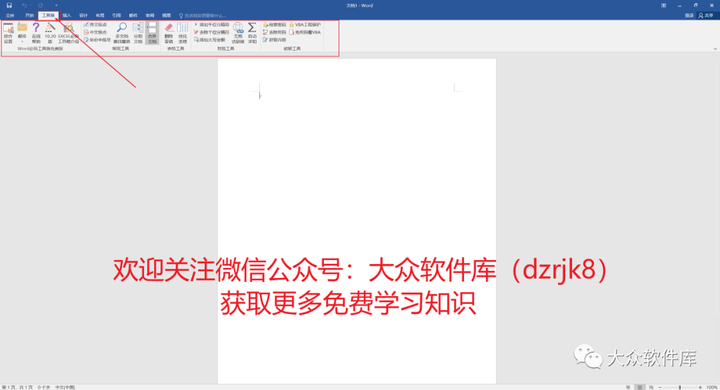The width and height of the screenshot is (720, 390).
Task: Click the 中文(中国) language indicator
Action: click(65, 387)
